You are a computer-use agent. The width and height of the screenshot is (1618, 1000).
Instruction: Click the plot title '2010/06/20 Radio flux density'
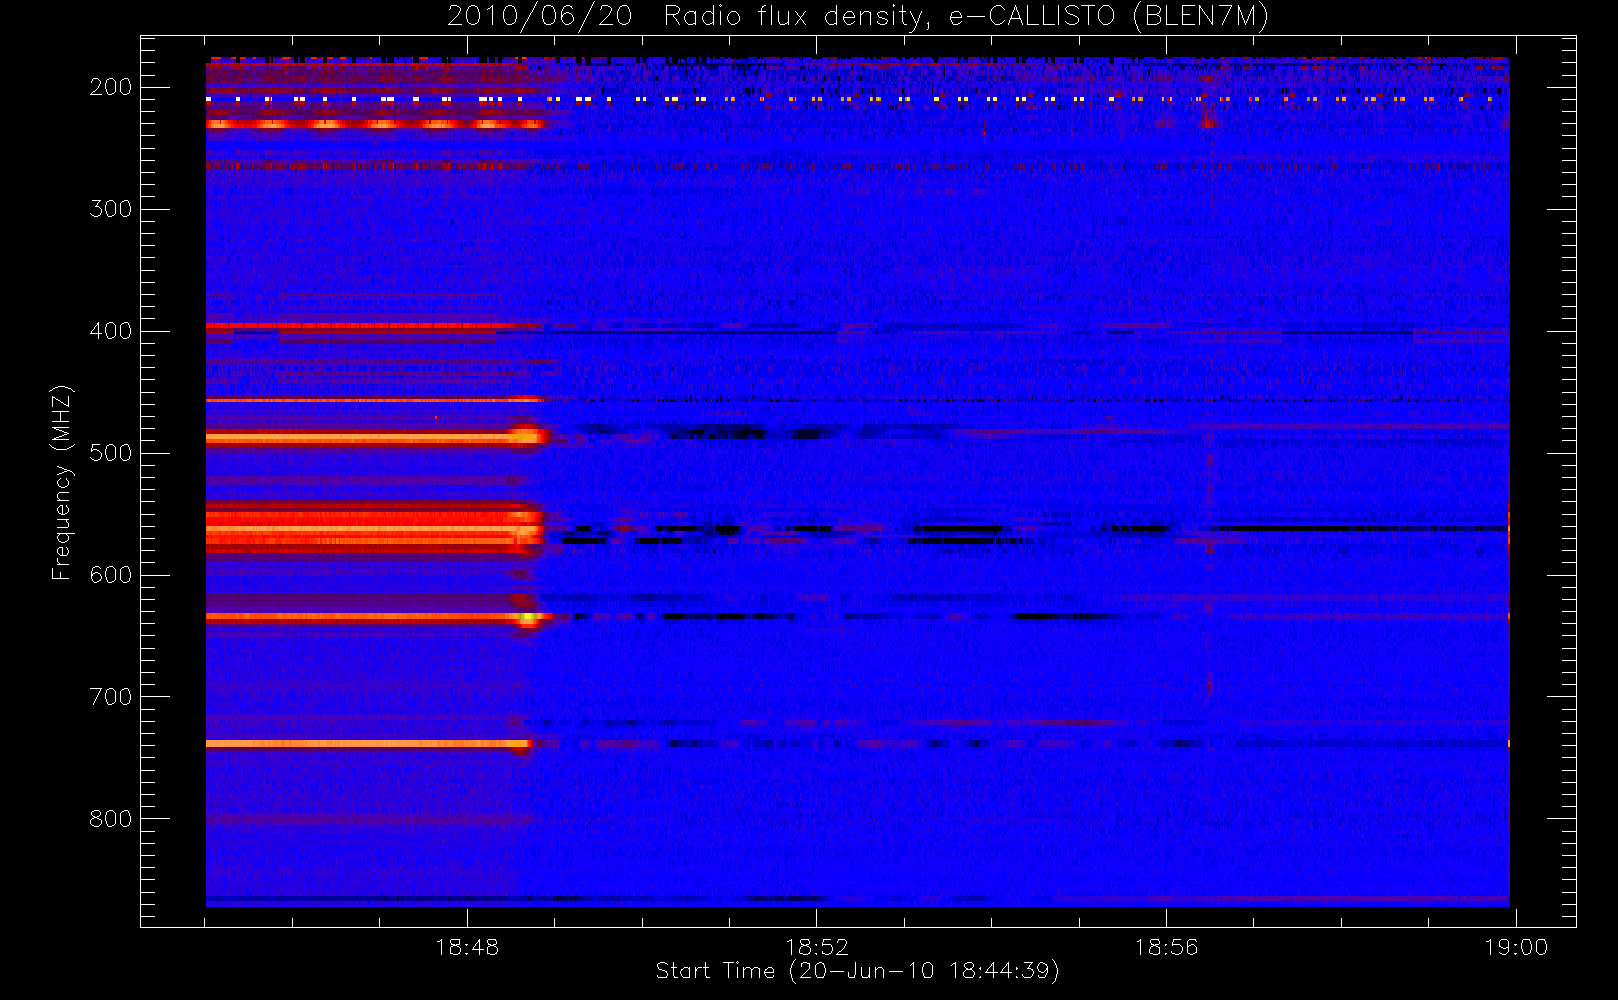858,17
